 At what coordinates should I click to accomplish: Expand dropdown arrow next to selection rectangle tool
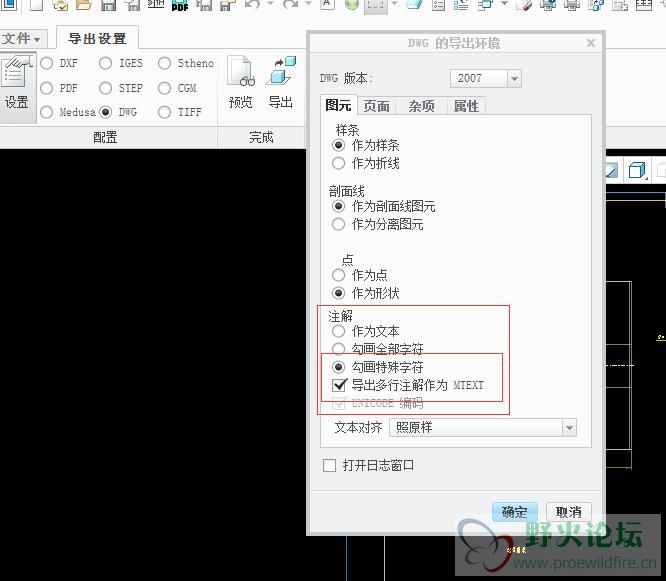(x=394, y=3)
